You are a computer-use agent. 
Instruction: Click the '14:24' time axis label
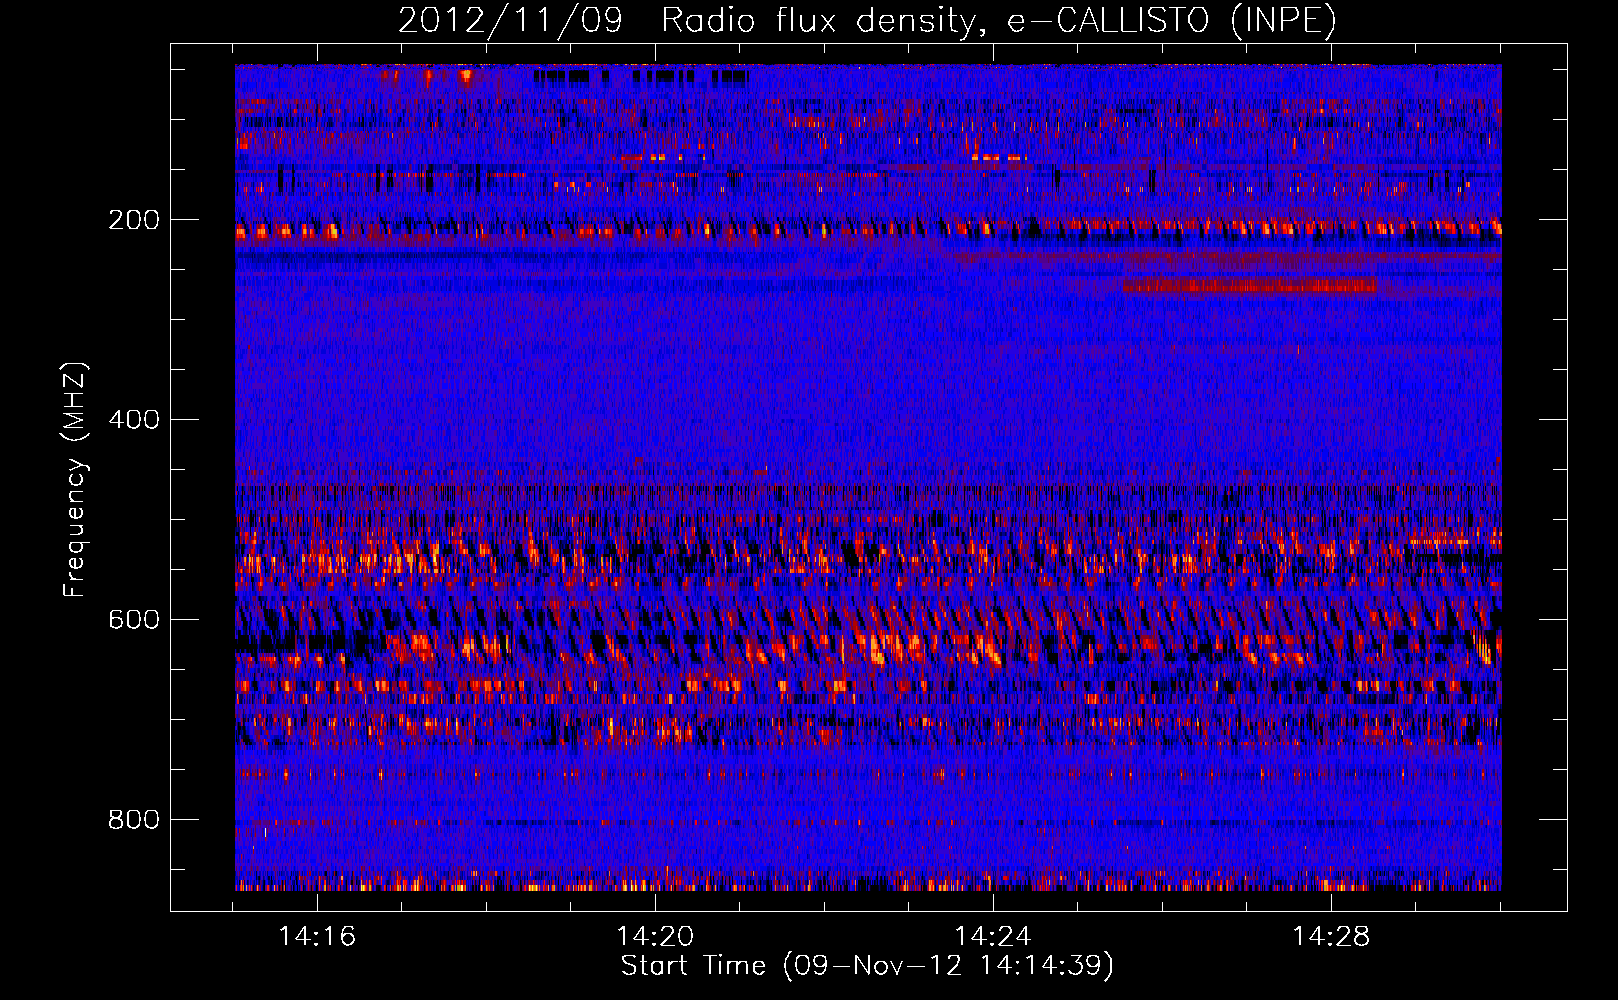[x=993, y=937]
